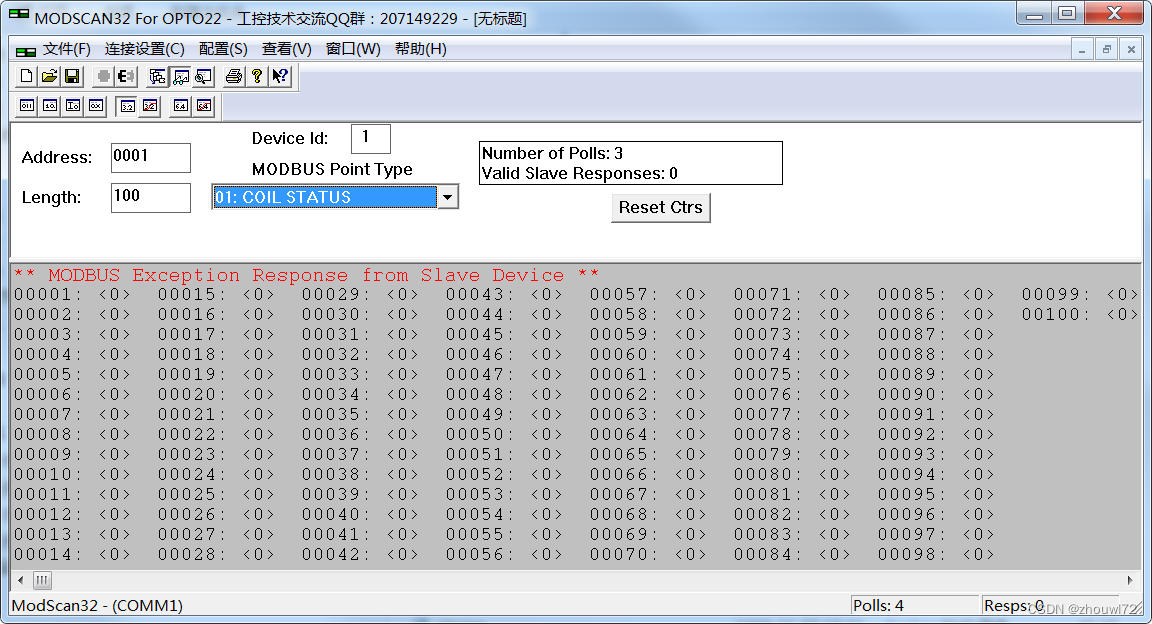Select the swapped 64-bit double display icon

(204, 106)
